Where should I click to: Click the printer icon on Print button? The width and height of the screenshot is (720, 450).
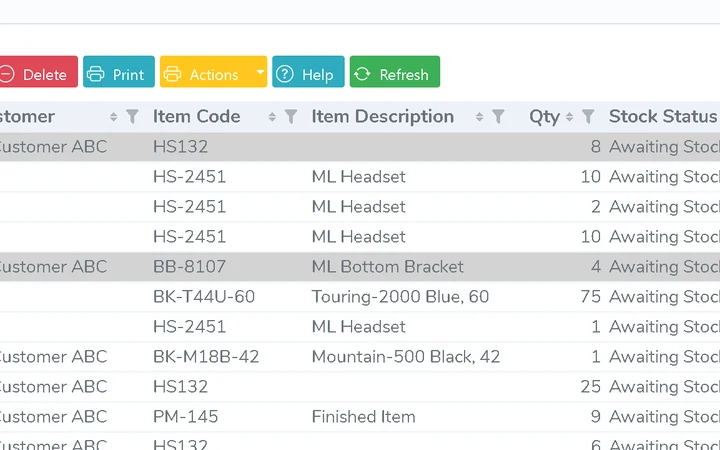pos(96,74)
